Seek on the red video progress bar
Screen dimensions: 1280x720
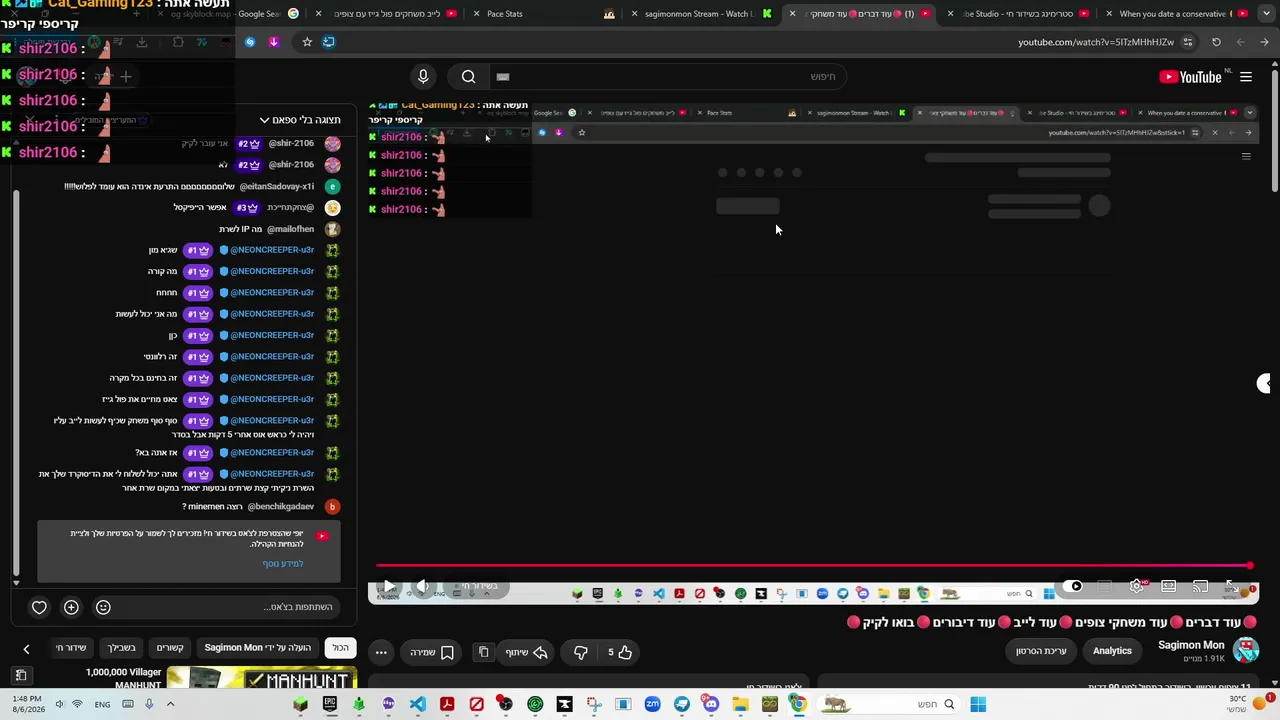pyautogui.click(x=814, y=566)
